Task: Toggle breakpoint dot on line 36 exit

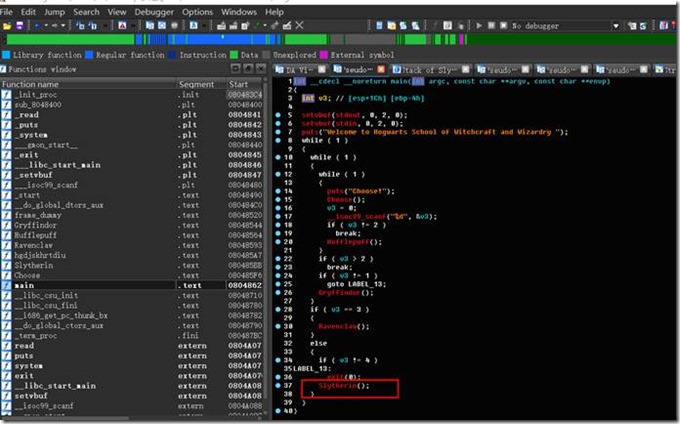Action: 278,377
